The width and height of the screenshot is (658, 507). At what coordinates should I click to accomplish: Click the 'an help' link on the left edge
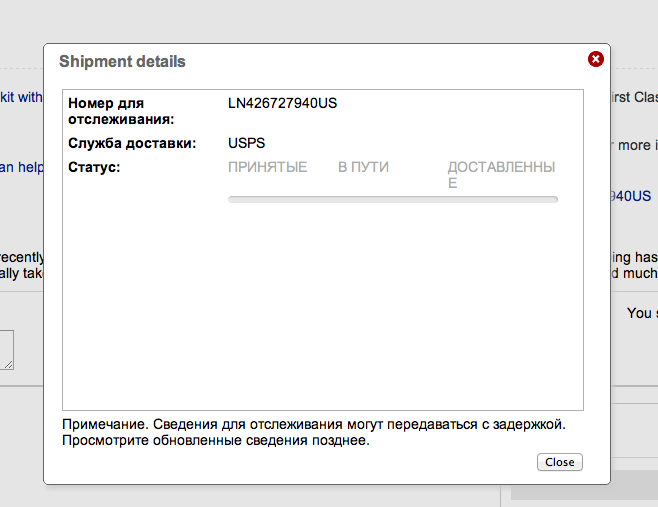point(20,167)
